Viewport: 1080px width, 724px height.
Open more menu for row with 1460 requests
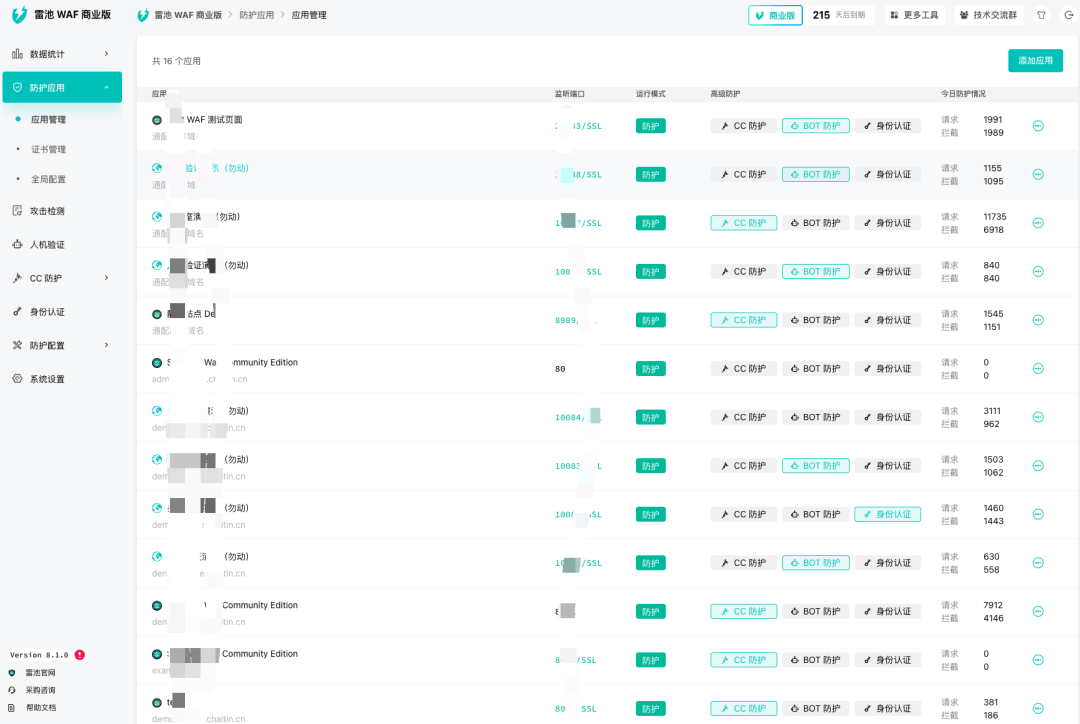coord(1038,515)
